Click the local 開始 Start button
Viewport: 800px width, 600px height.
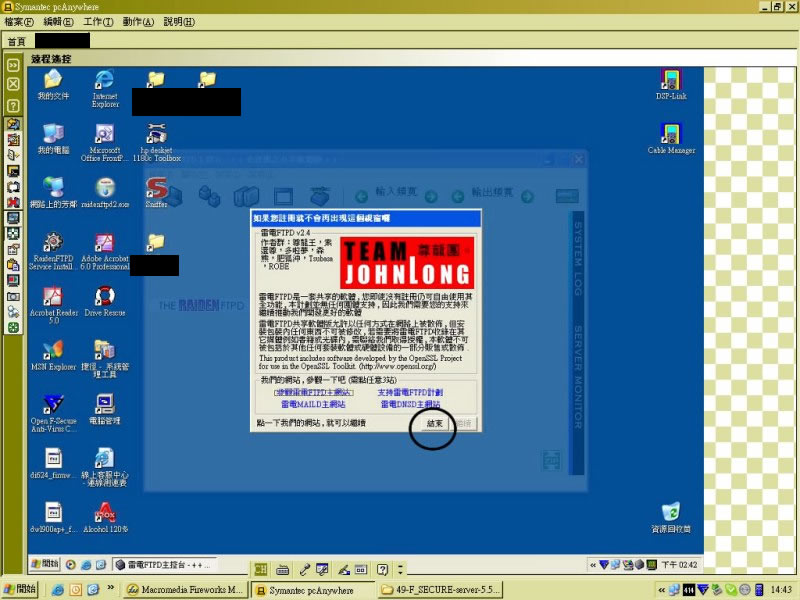[20, 589]
